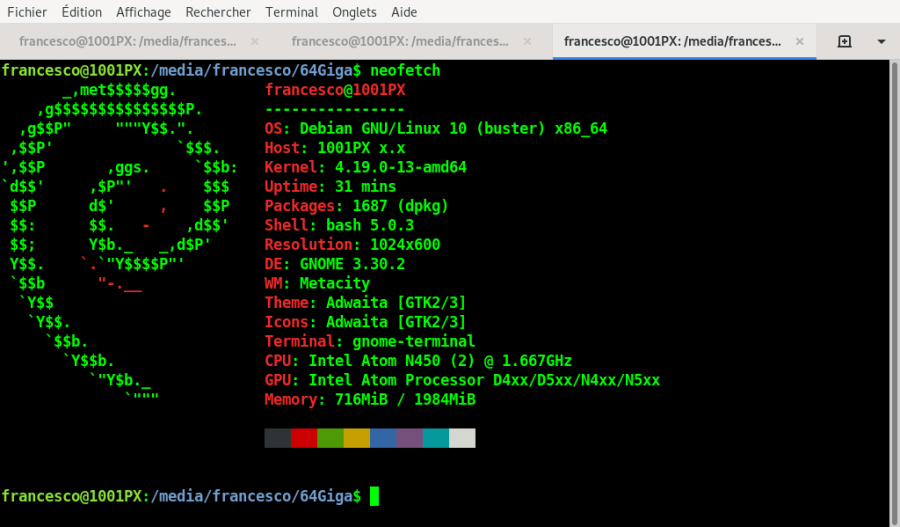Click the red color block in neofetch palette
Viewport: 900px width, 527px height.
click(304, 438)
